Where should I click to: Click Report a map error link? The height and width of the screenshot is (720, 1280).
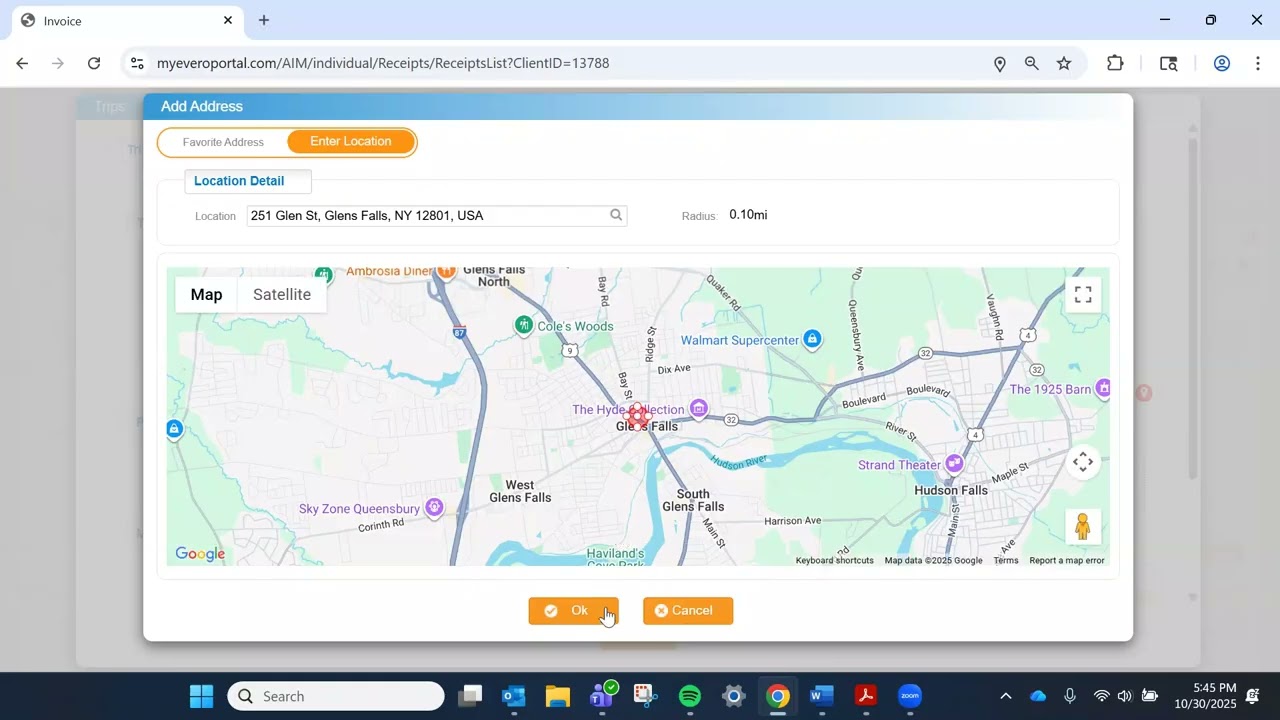pos(1067,561)
